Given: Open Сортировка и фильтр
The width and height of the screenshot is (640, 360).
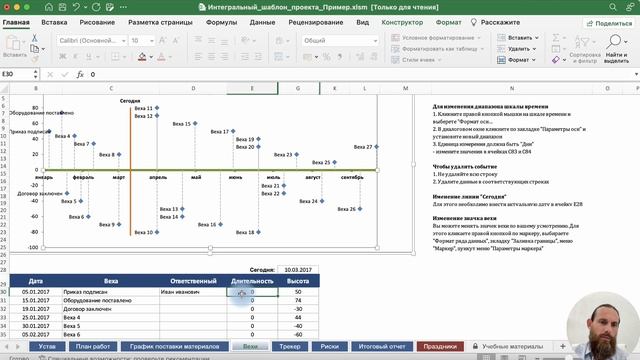Looking at the screenshot, I should click(x=584, y=50).
